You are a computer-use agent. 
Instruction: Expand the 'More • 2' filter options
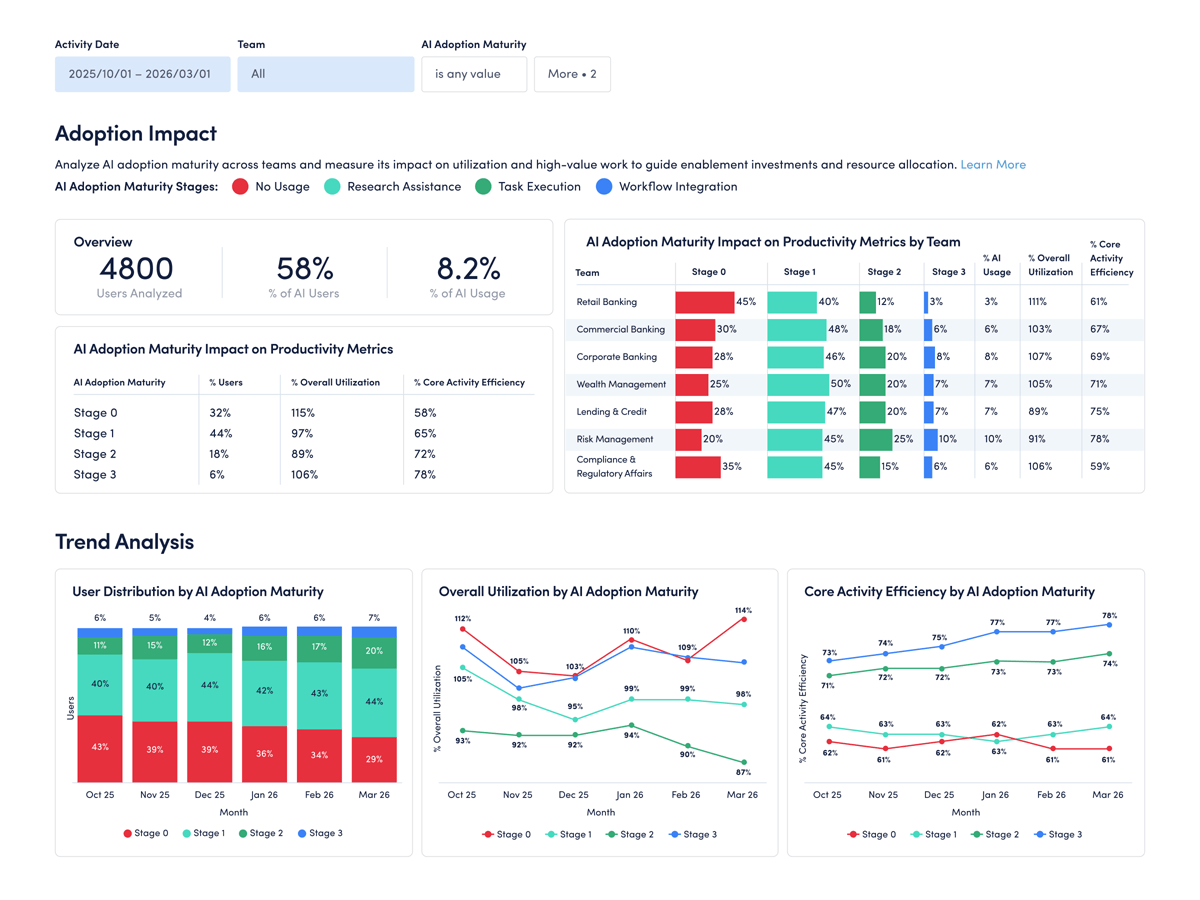tap(571, 74)
